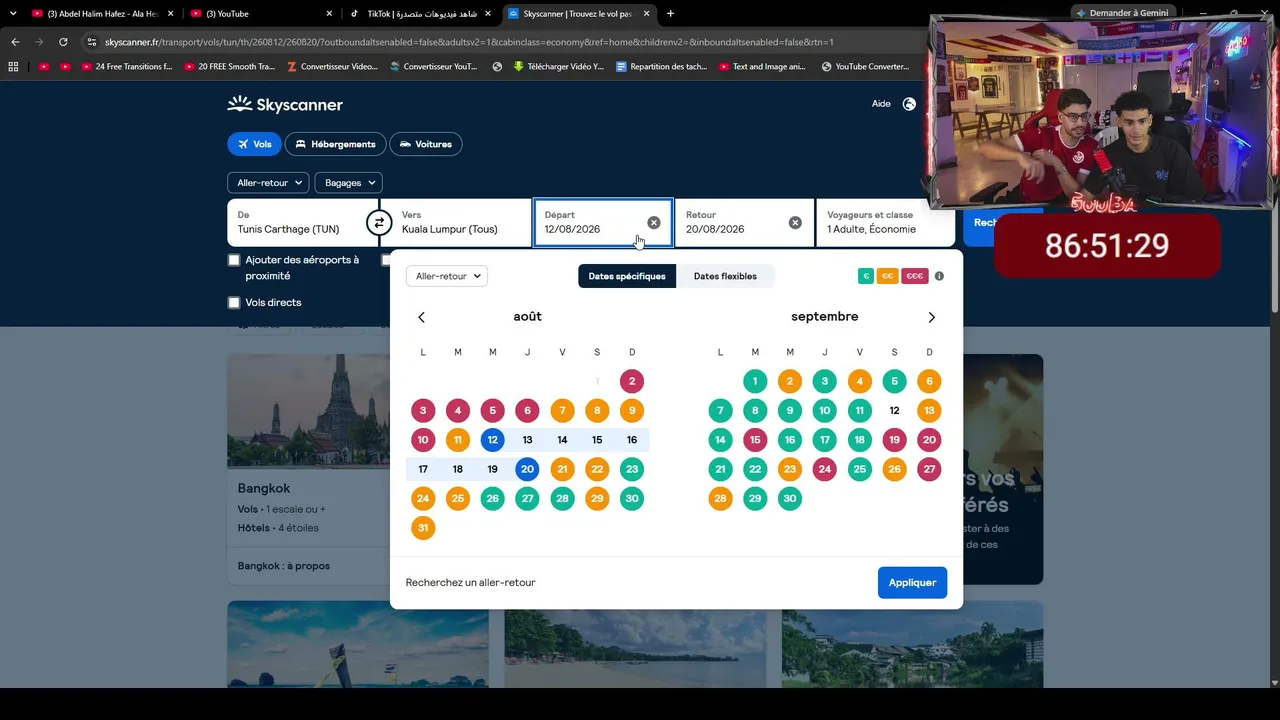Open regional settings globe icon
The height and width of the screenshot is (720, 1280).
click(909, 104)
